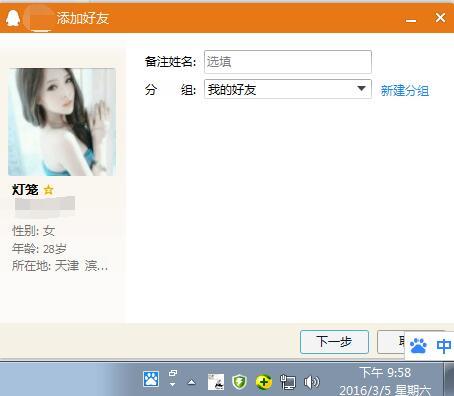
Task: Click the small window-switch icon in taskbar
Action: 173,378
